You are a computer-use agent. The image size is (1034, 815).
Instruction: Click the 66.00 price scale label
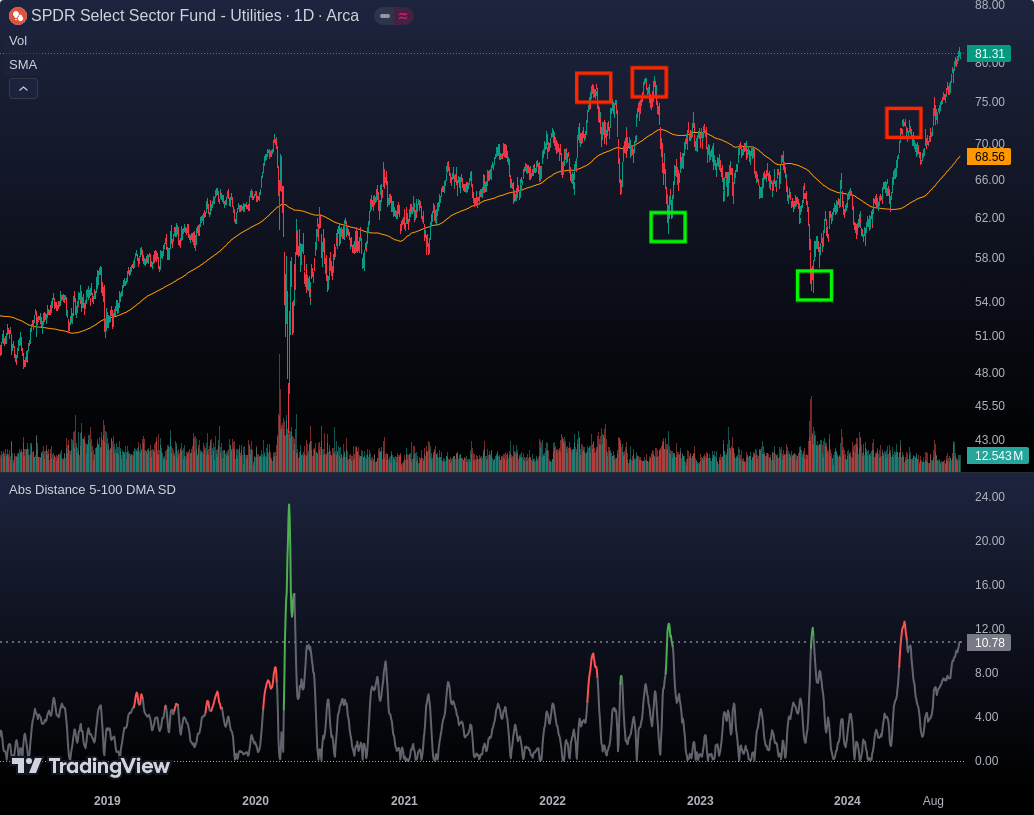point(989,180)
